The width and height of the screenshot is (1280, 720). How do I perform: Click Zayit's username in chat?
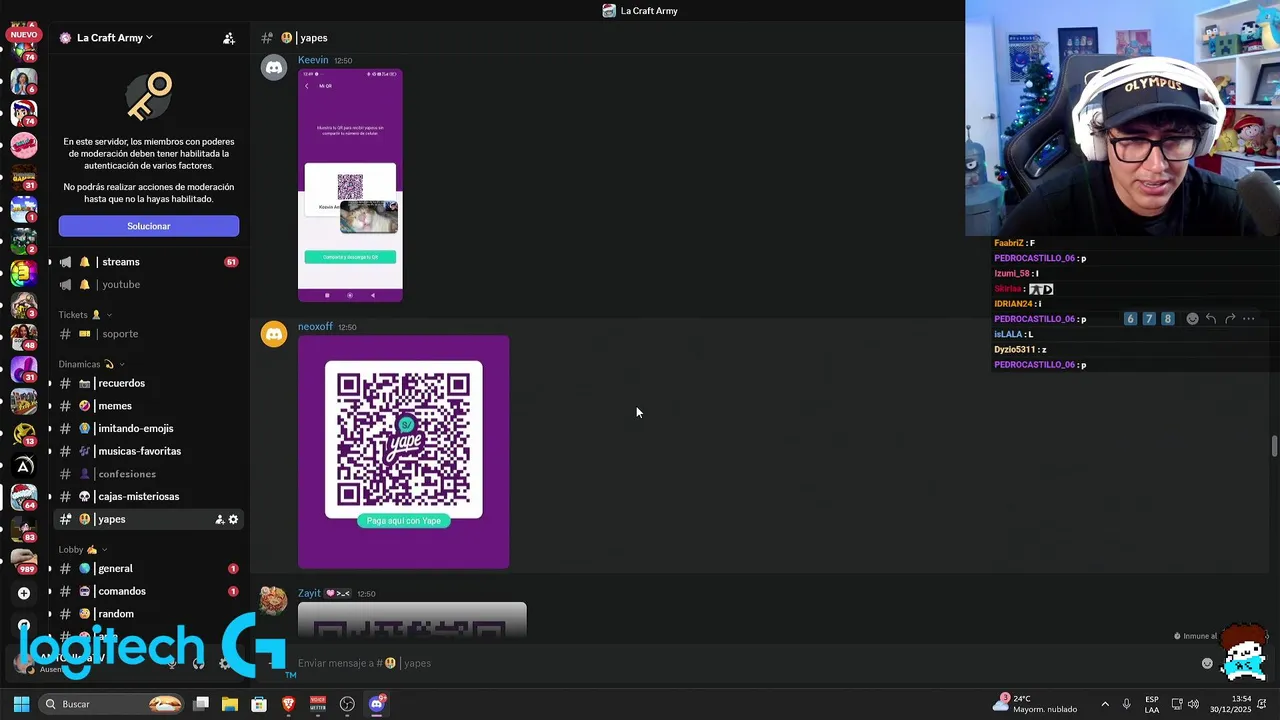point(309,593)
